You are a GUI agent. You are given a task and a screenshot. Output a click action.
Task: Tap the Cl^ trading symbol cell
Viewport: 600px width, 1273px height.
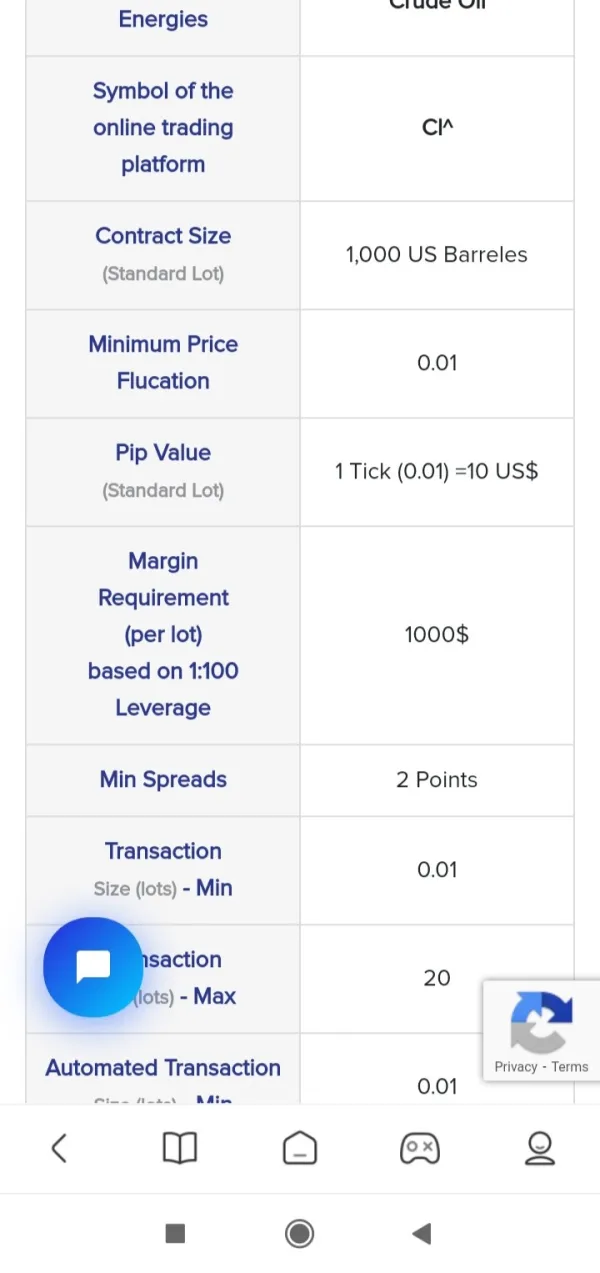coord(437,128)
